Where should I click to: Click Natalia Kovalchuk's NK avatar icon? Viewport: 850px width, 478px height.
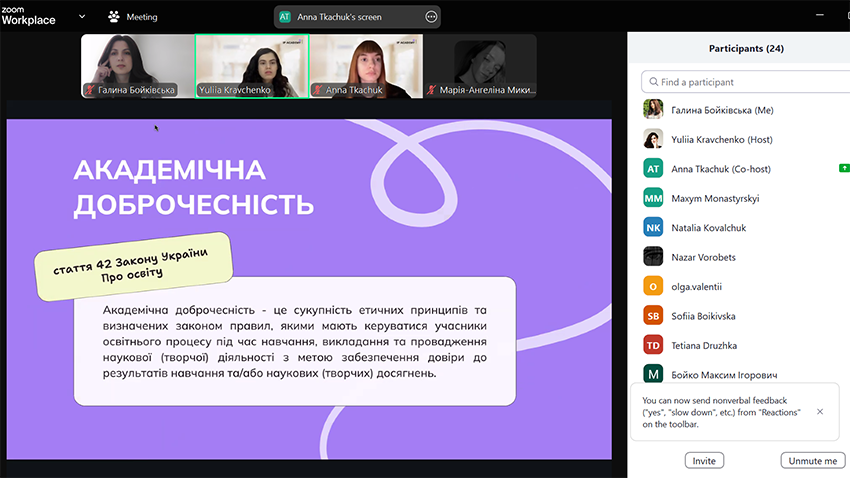click(x=653, y=228)
